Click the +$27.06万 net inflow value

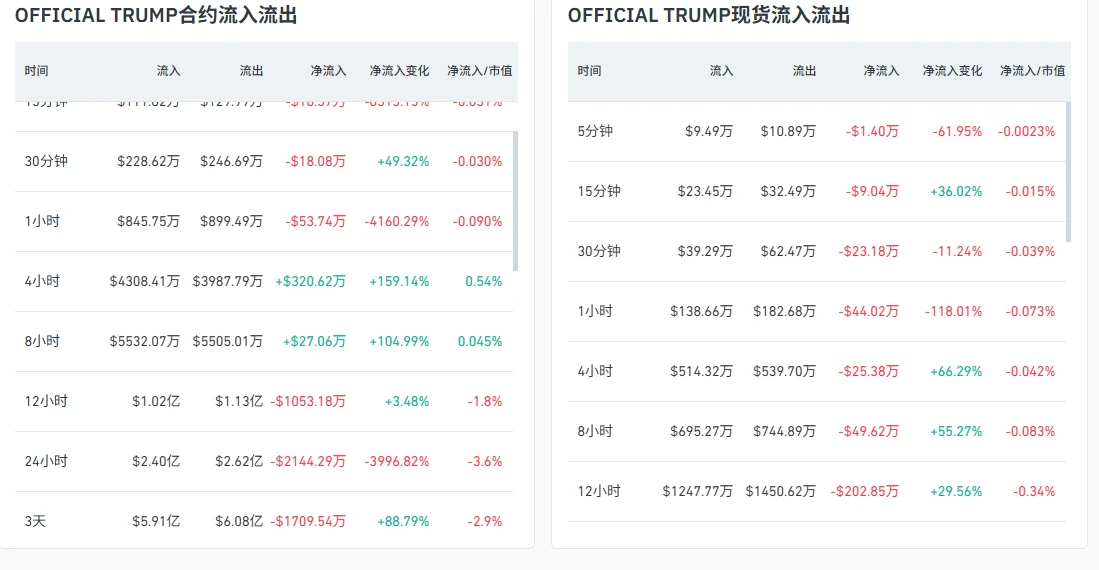tap(315, 341)
